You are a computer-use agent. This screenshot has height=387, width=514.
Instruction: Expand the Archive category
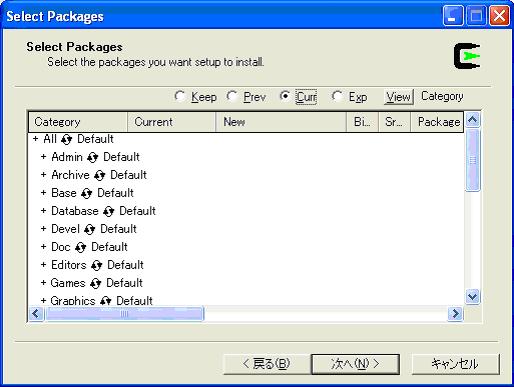pyautogui.click(x=43, y=175)
